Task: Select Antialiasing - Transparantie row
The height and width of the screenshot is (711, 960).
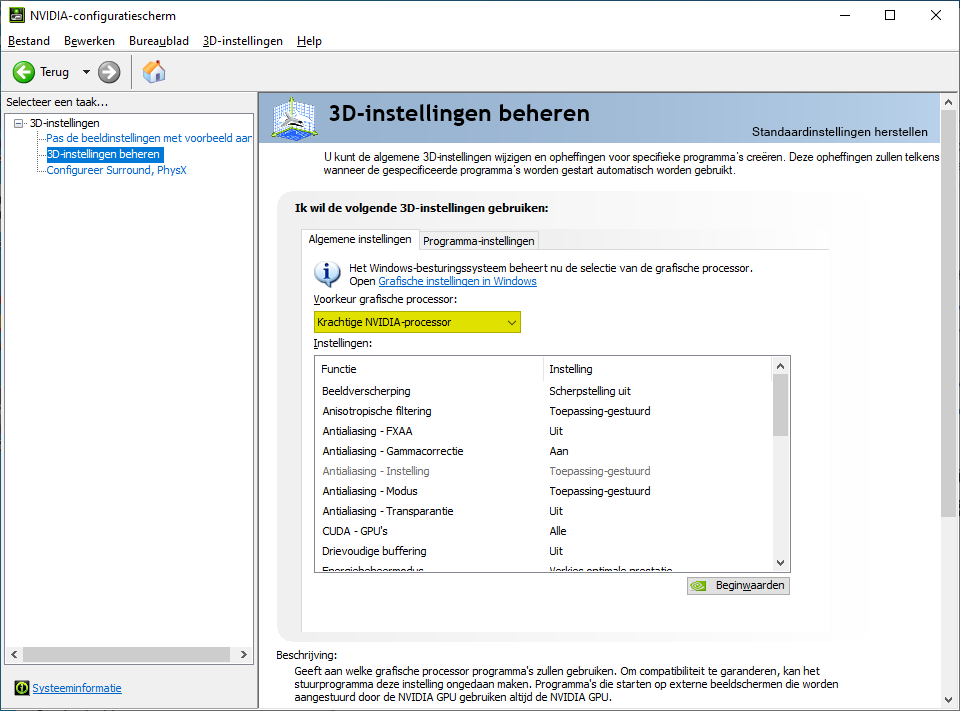Action: tap(544, 511)
